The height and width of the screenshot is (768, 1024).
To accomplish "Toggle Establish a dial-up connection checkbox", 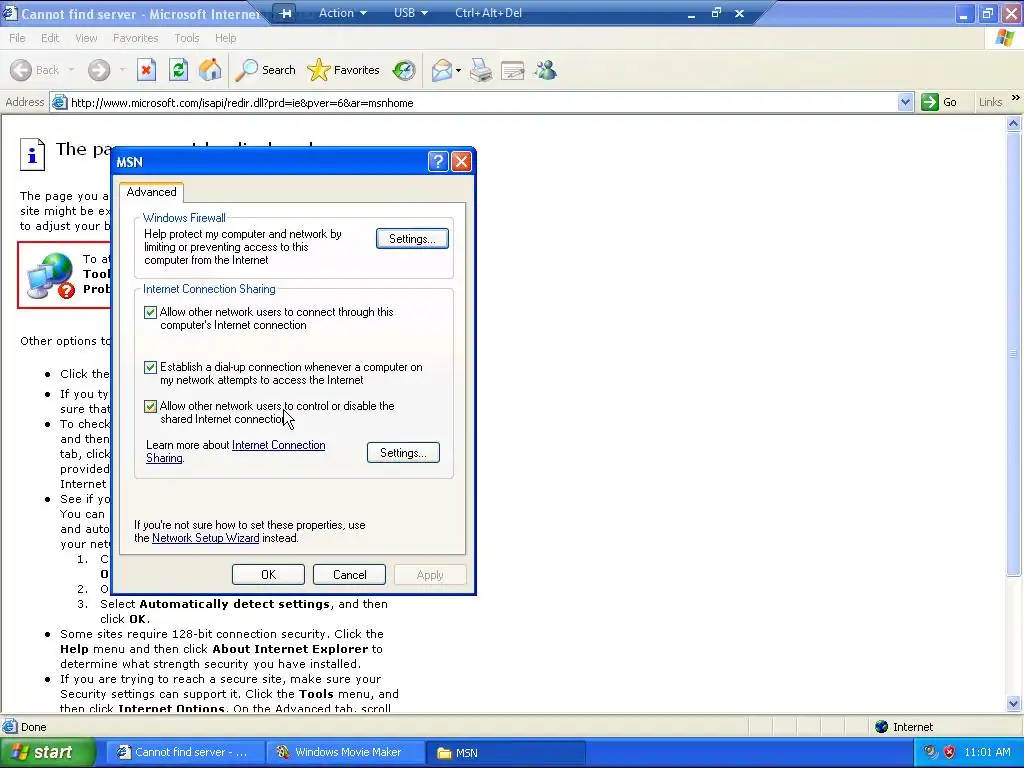I will coord(150,367).
